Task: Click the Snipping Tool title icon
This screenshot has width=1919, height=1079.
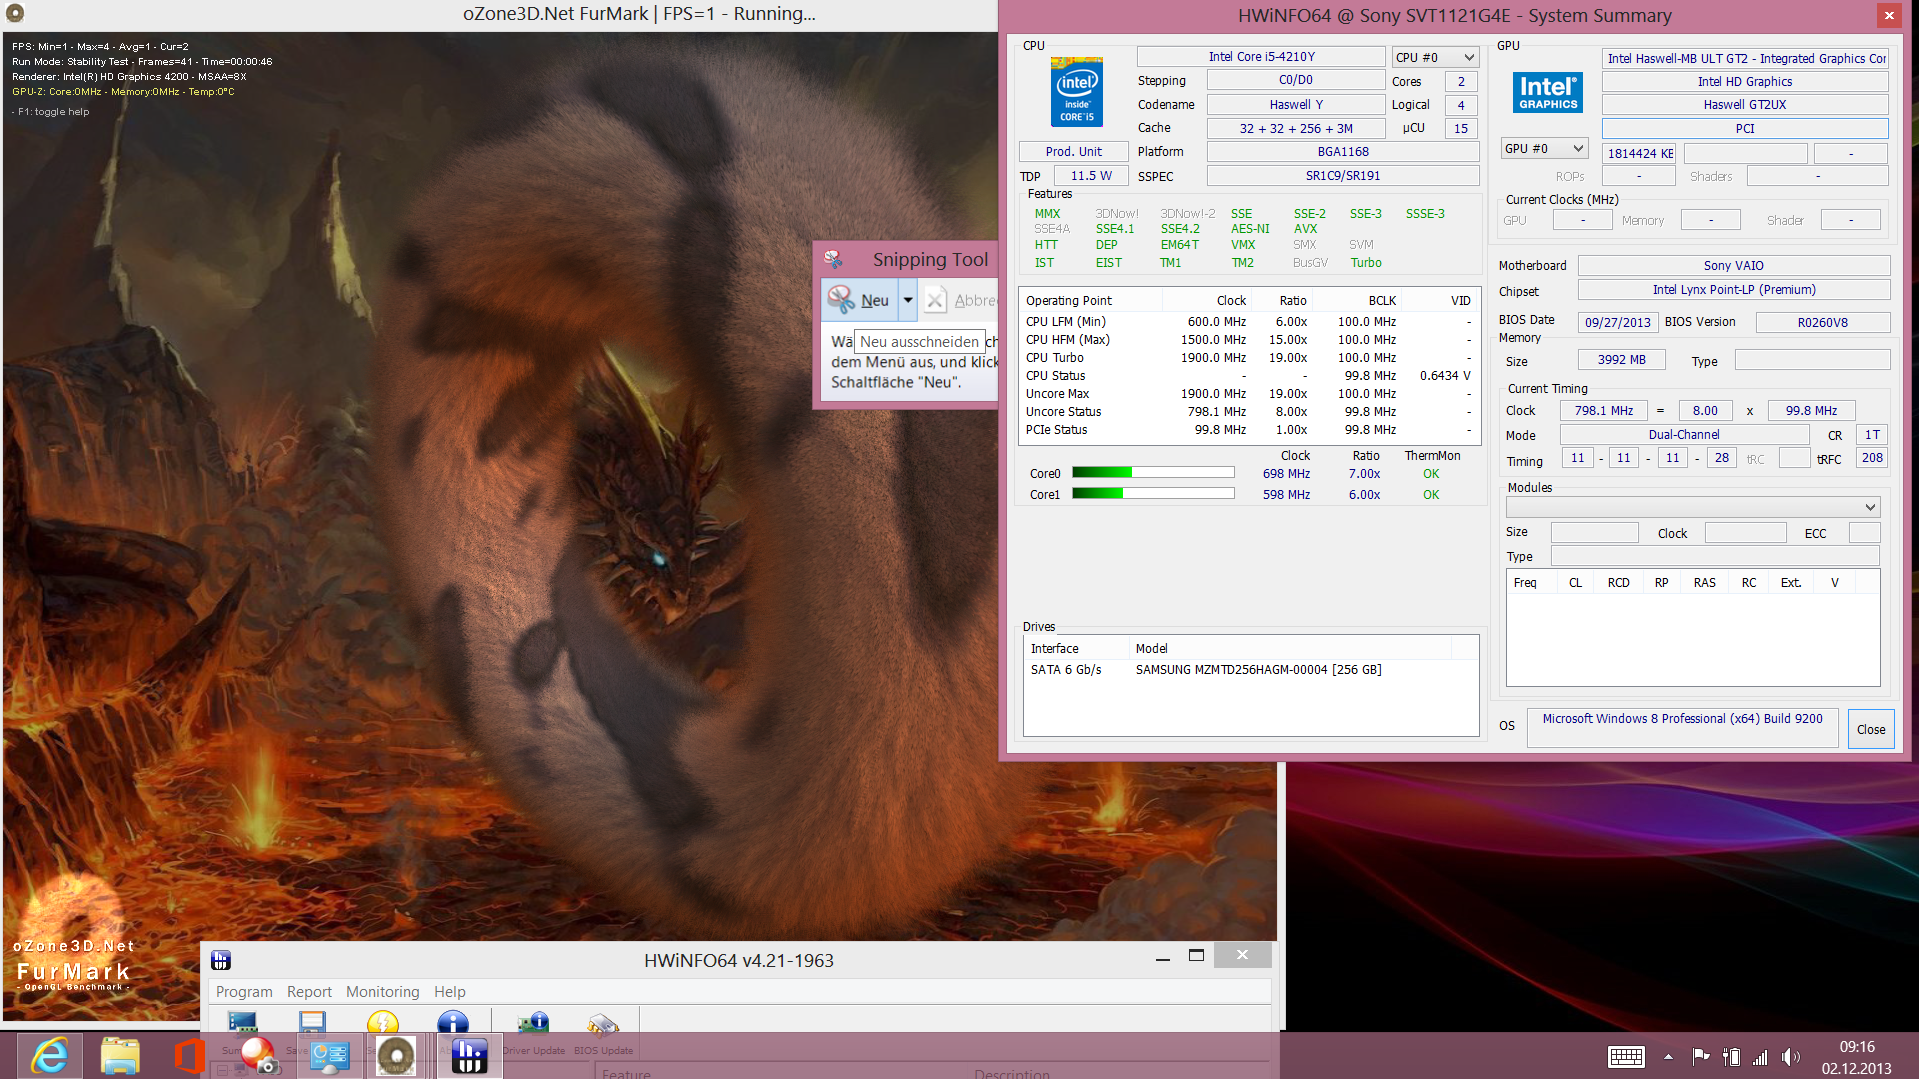Action: pos(833,259)
